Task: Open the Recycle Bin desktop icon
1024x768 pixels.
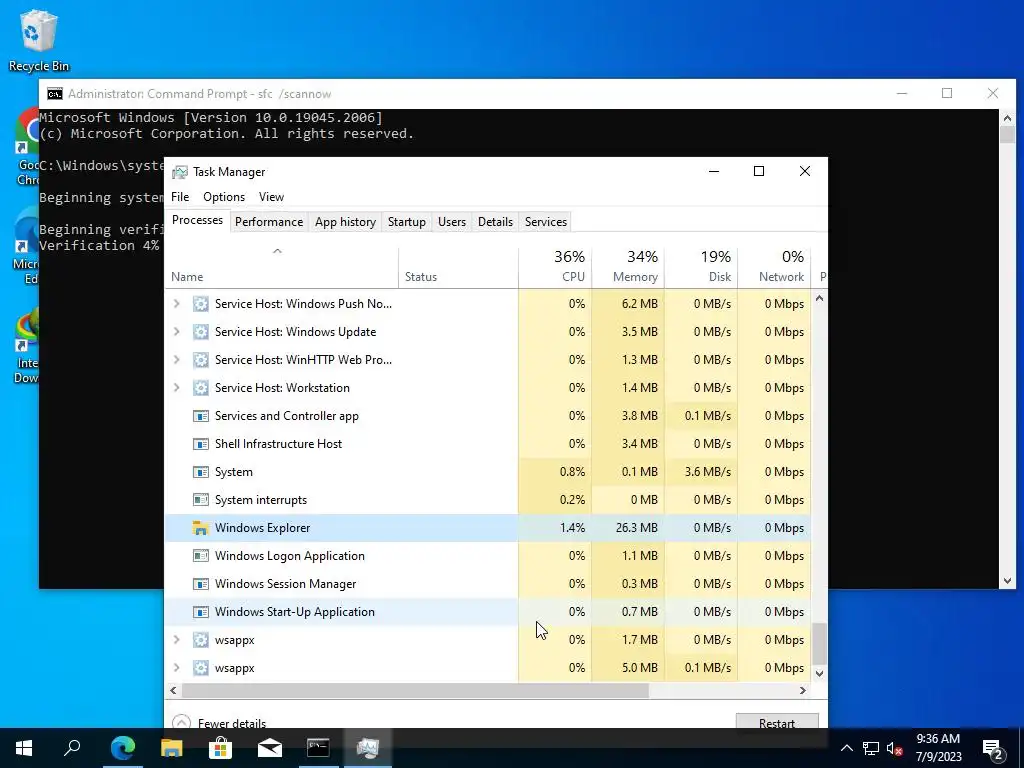Action: pos(39,40)
